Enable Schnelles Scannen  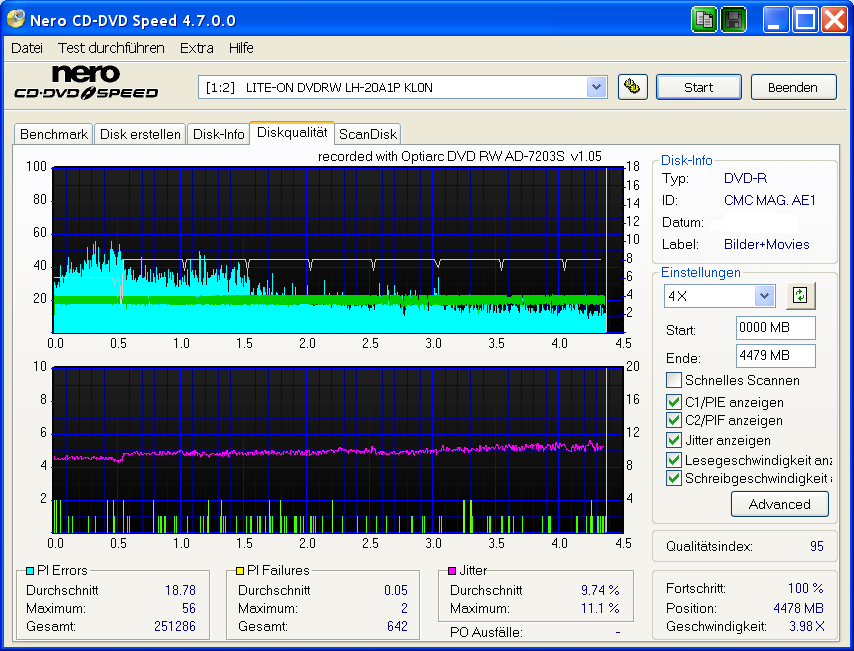(673, 379)
